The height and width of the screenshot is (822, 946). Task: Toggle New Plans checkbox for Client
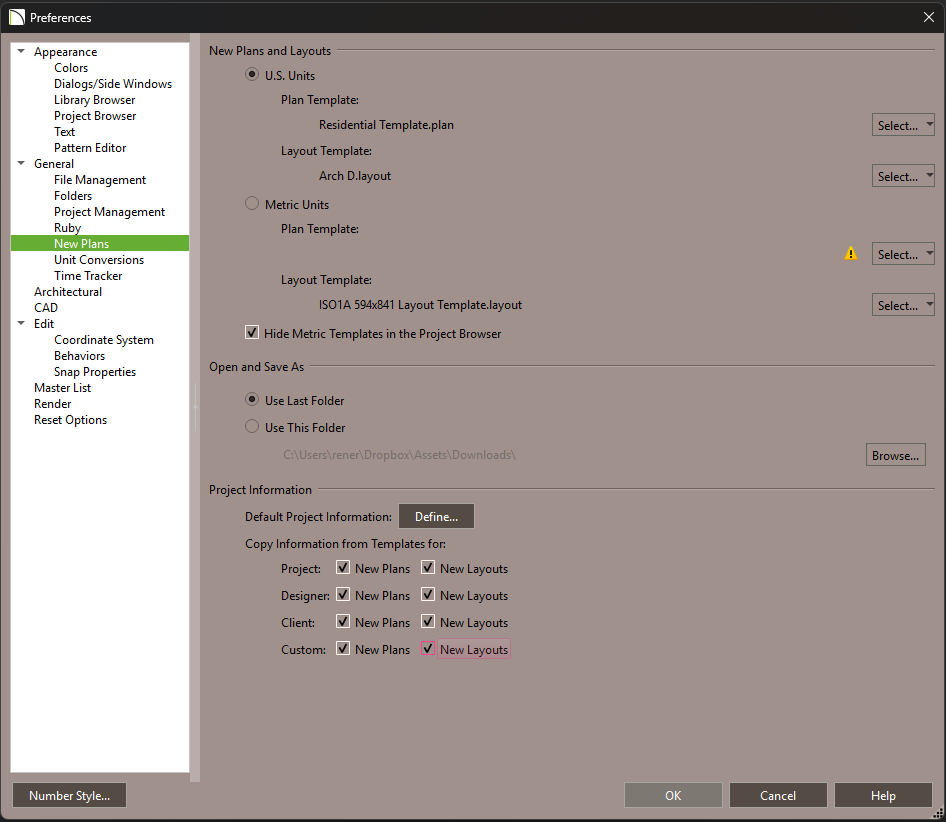coord(343,622)
